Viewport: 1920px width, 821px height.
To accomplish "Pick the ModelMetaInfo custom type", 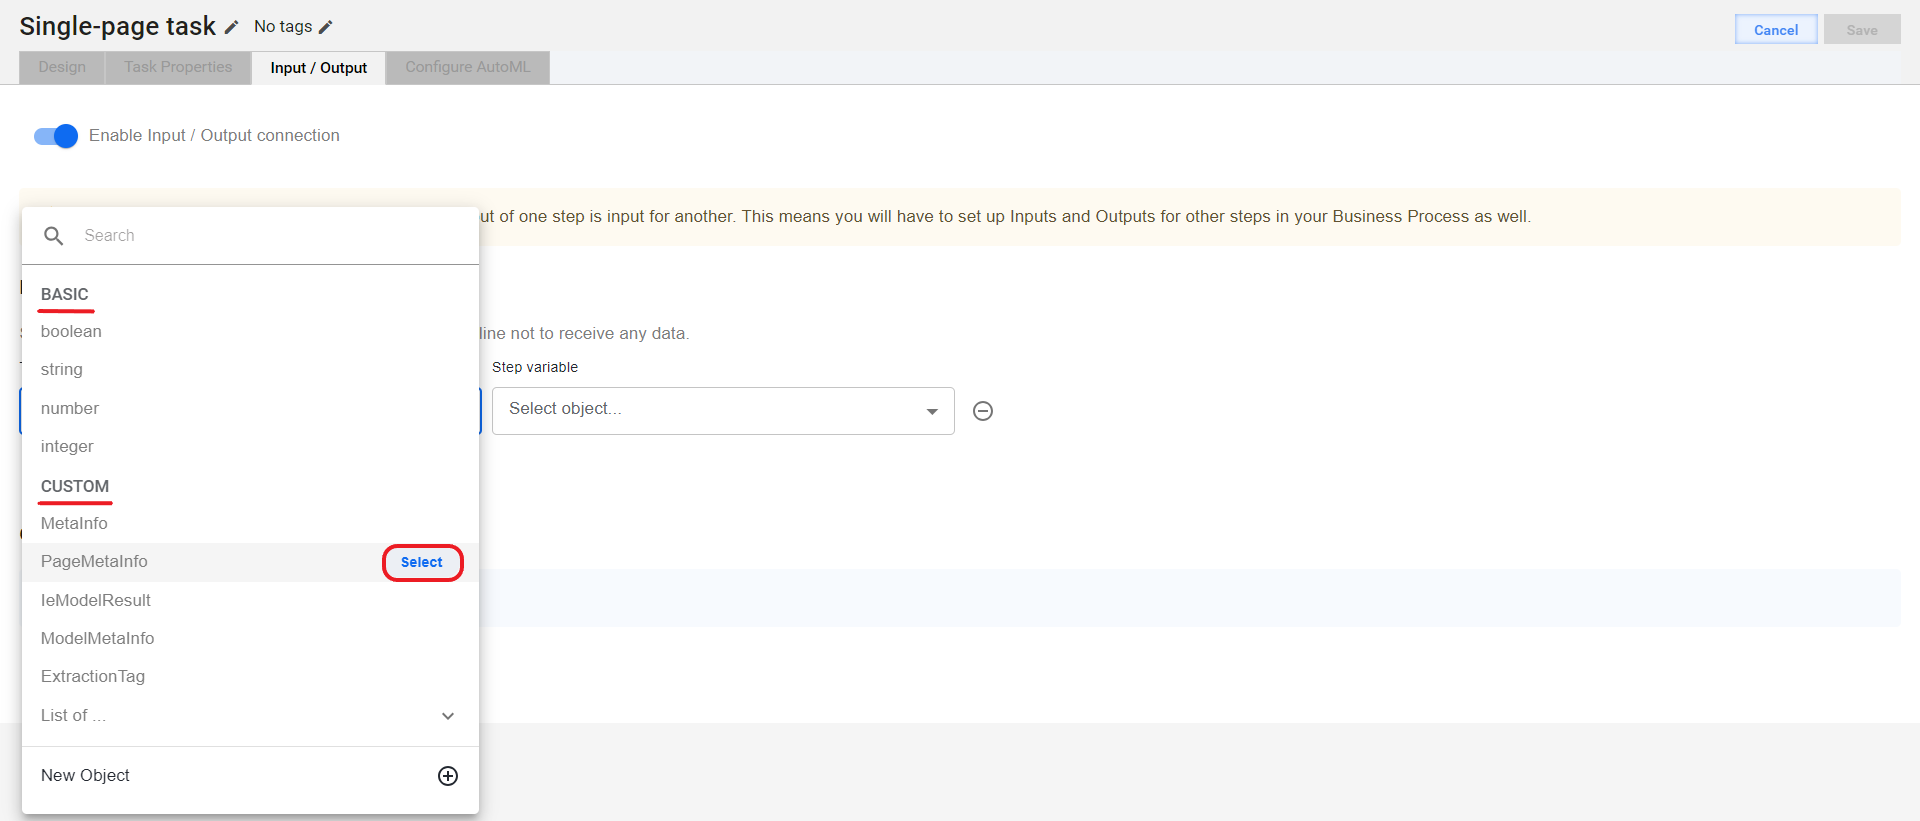I will (x=250, y=639).
